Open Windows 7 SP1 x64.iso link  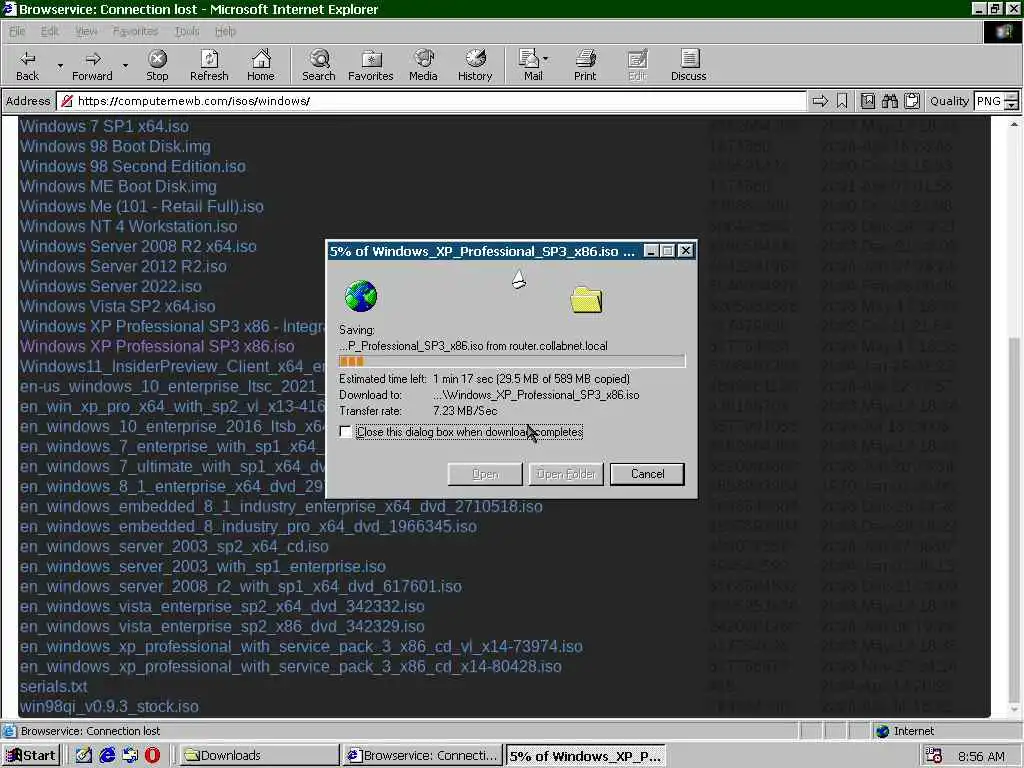104,127
